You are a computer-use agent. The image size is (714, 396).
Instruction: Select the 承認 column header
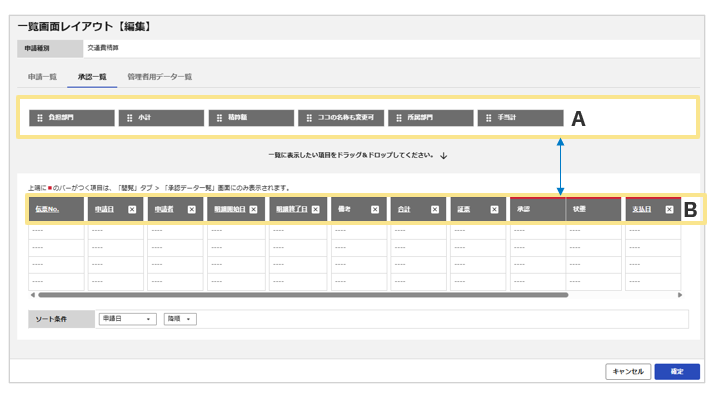click(538, 209)
